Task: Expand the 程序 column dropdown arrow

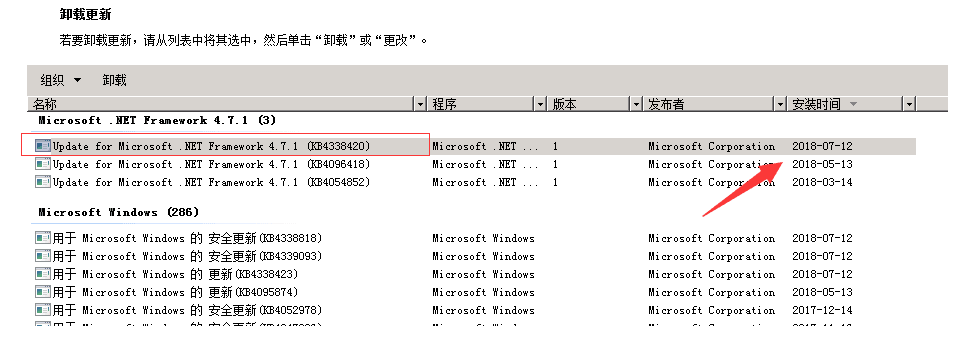Action: 541,104
